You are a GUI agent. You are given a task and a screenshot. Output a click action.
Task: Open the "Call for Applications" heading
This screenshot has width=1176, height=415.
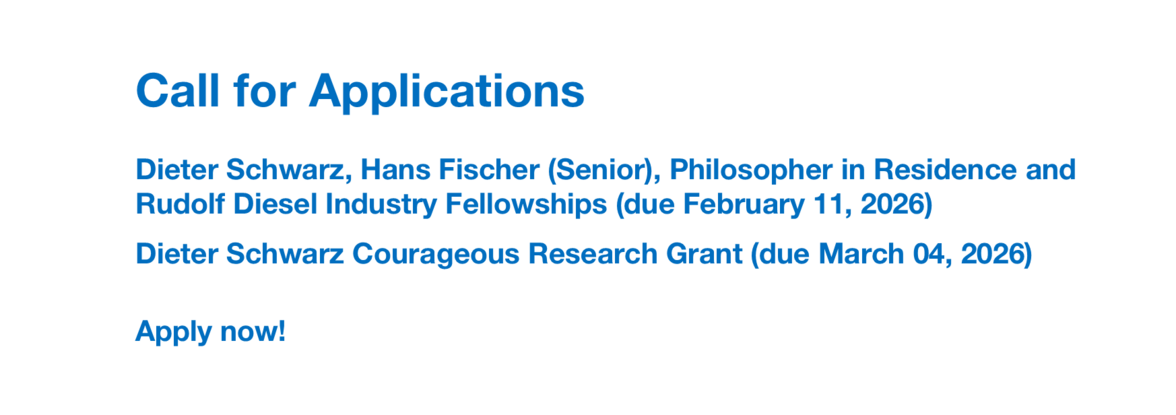click(360, 91)
